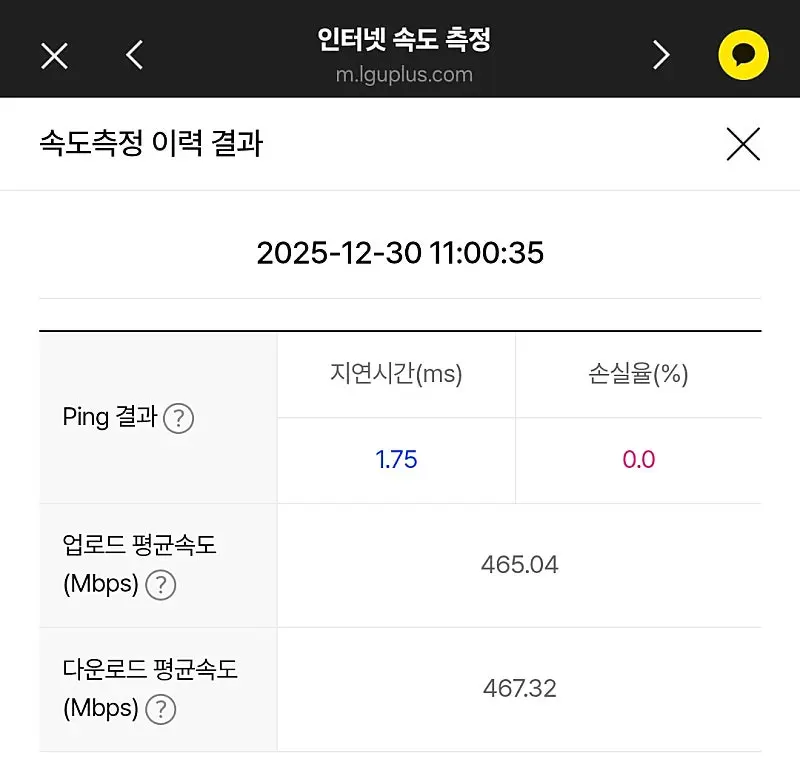Tap the measurement timestamp 2025-12-30 11:00:35
This screenshot has height=782, width=800.
coord(400,252)
